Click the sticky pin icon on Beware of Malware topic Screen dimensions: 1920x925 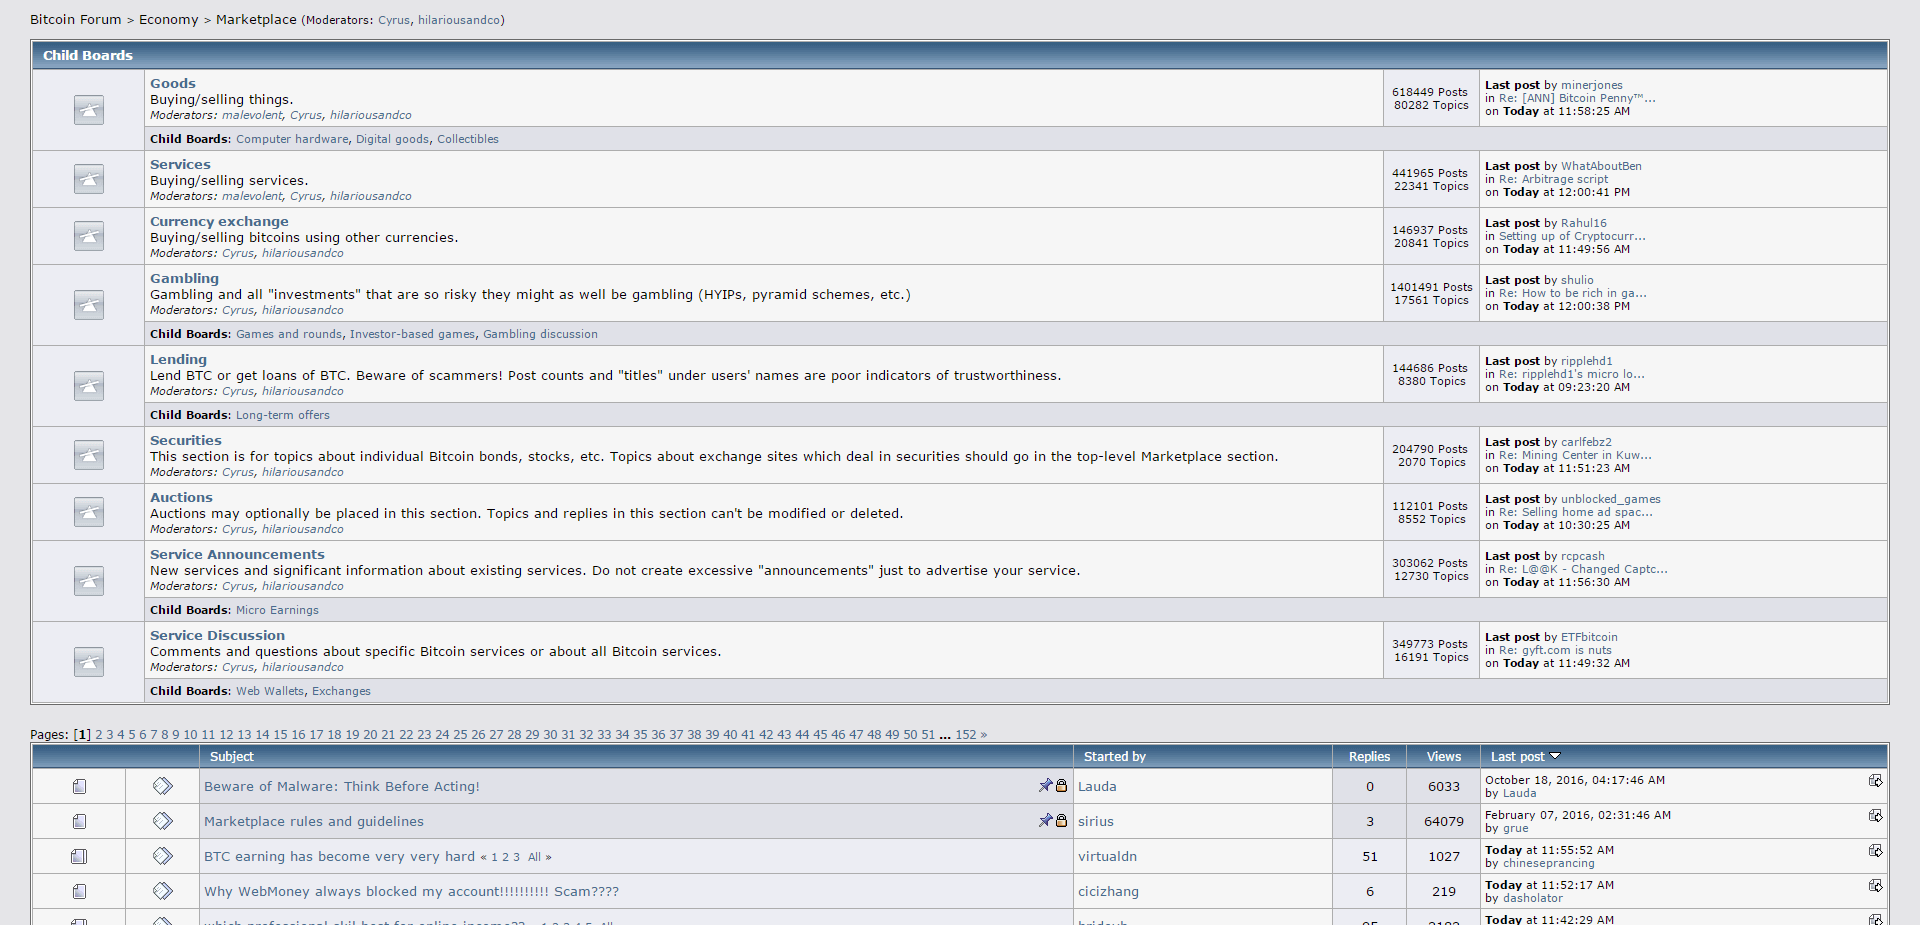click(x=1045, y=786)
